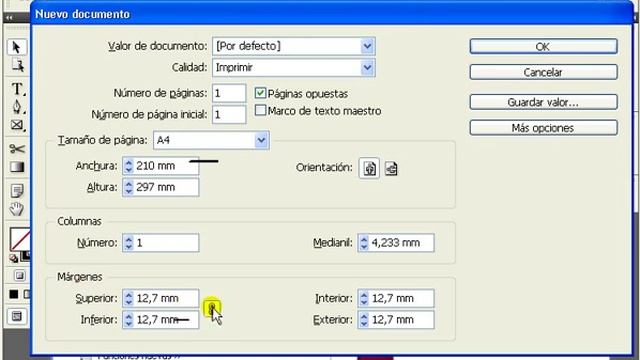640x360 pixels.
Task: Open the Calidad dropdown
Action: click(x=367, y=67)
